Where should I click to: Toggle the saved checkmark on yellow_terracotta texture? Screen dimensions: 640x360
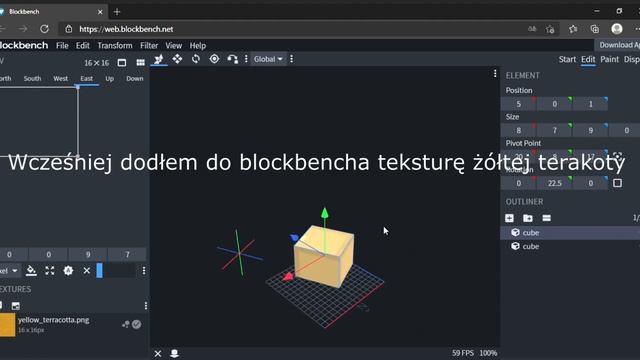tap(136, 324)
